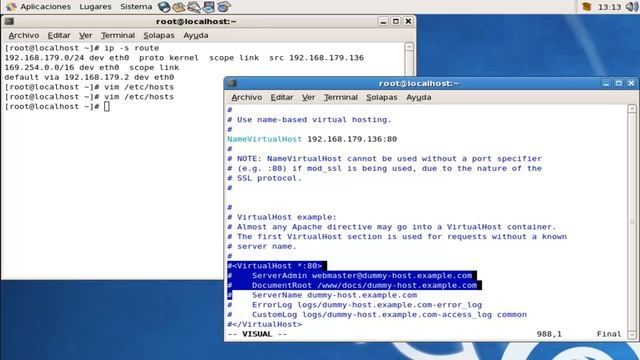640x360 pixels.
Task: Maximize the front vim terminal window
Action: pos(618,83)
